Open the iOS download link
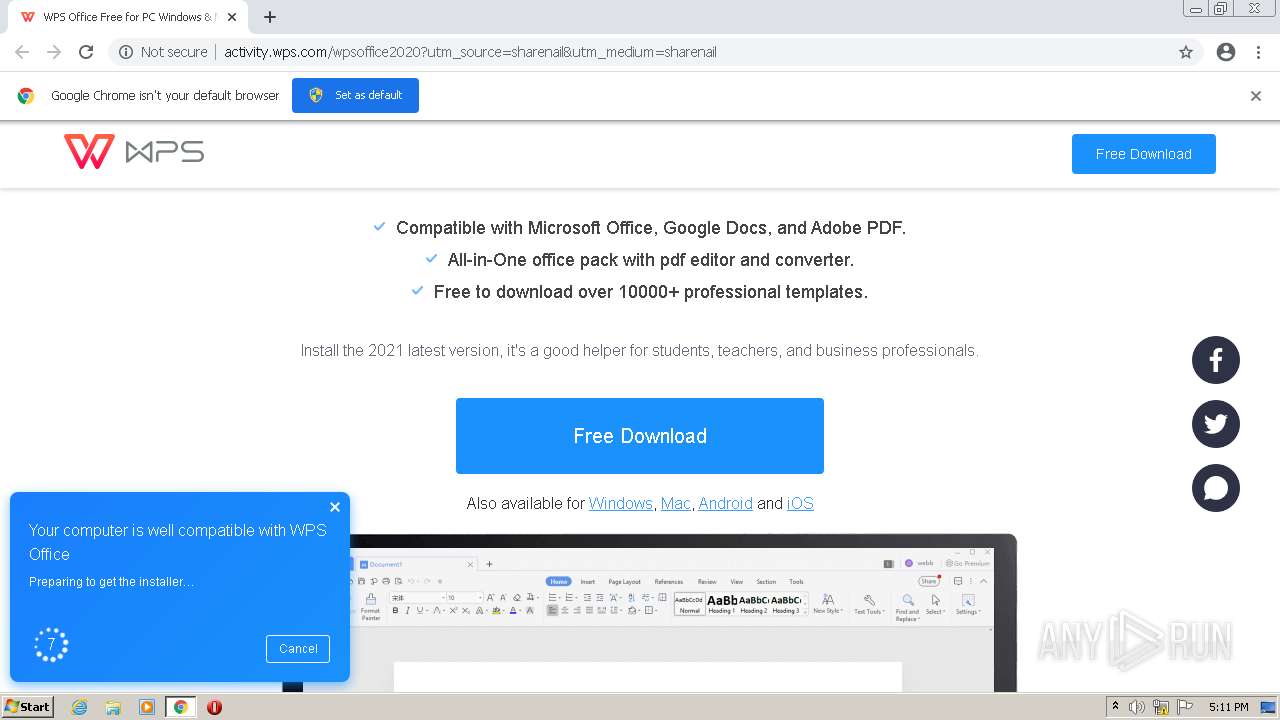The image size is (1280, 720). click(800, 503)
